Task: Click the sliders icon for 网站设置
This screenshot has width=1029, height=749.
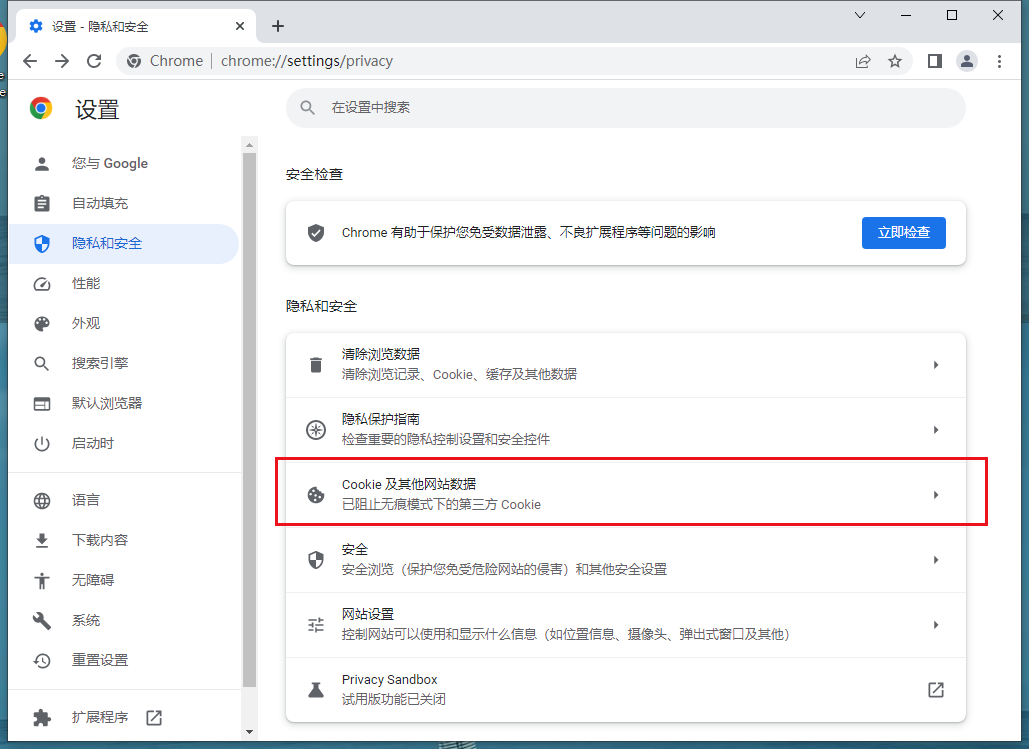Action: pos(316,624)
